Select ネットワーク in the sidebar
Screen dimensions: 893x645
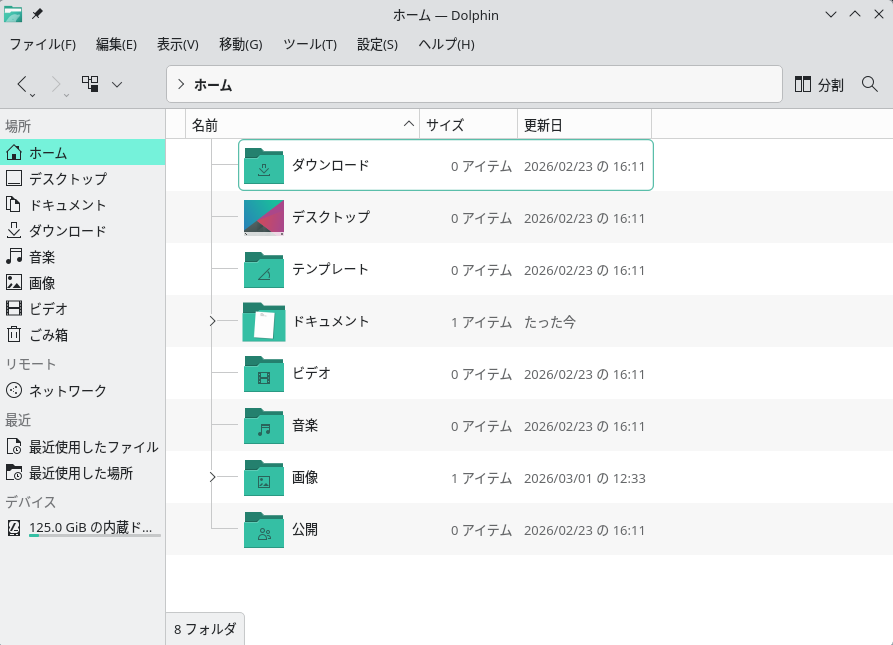pos(67,391)
